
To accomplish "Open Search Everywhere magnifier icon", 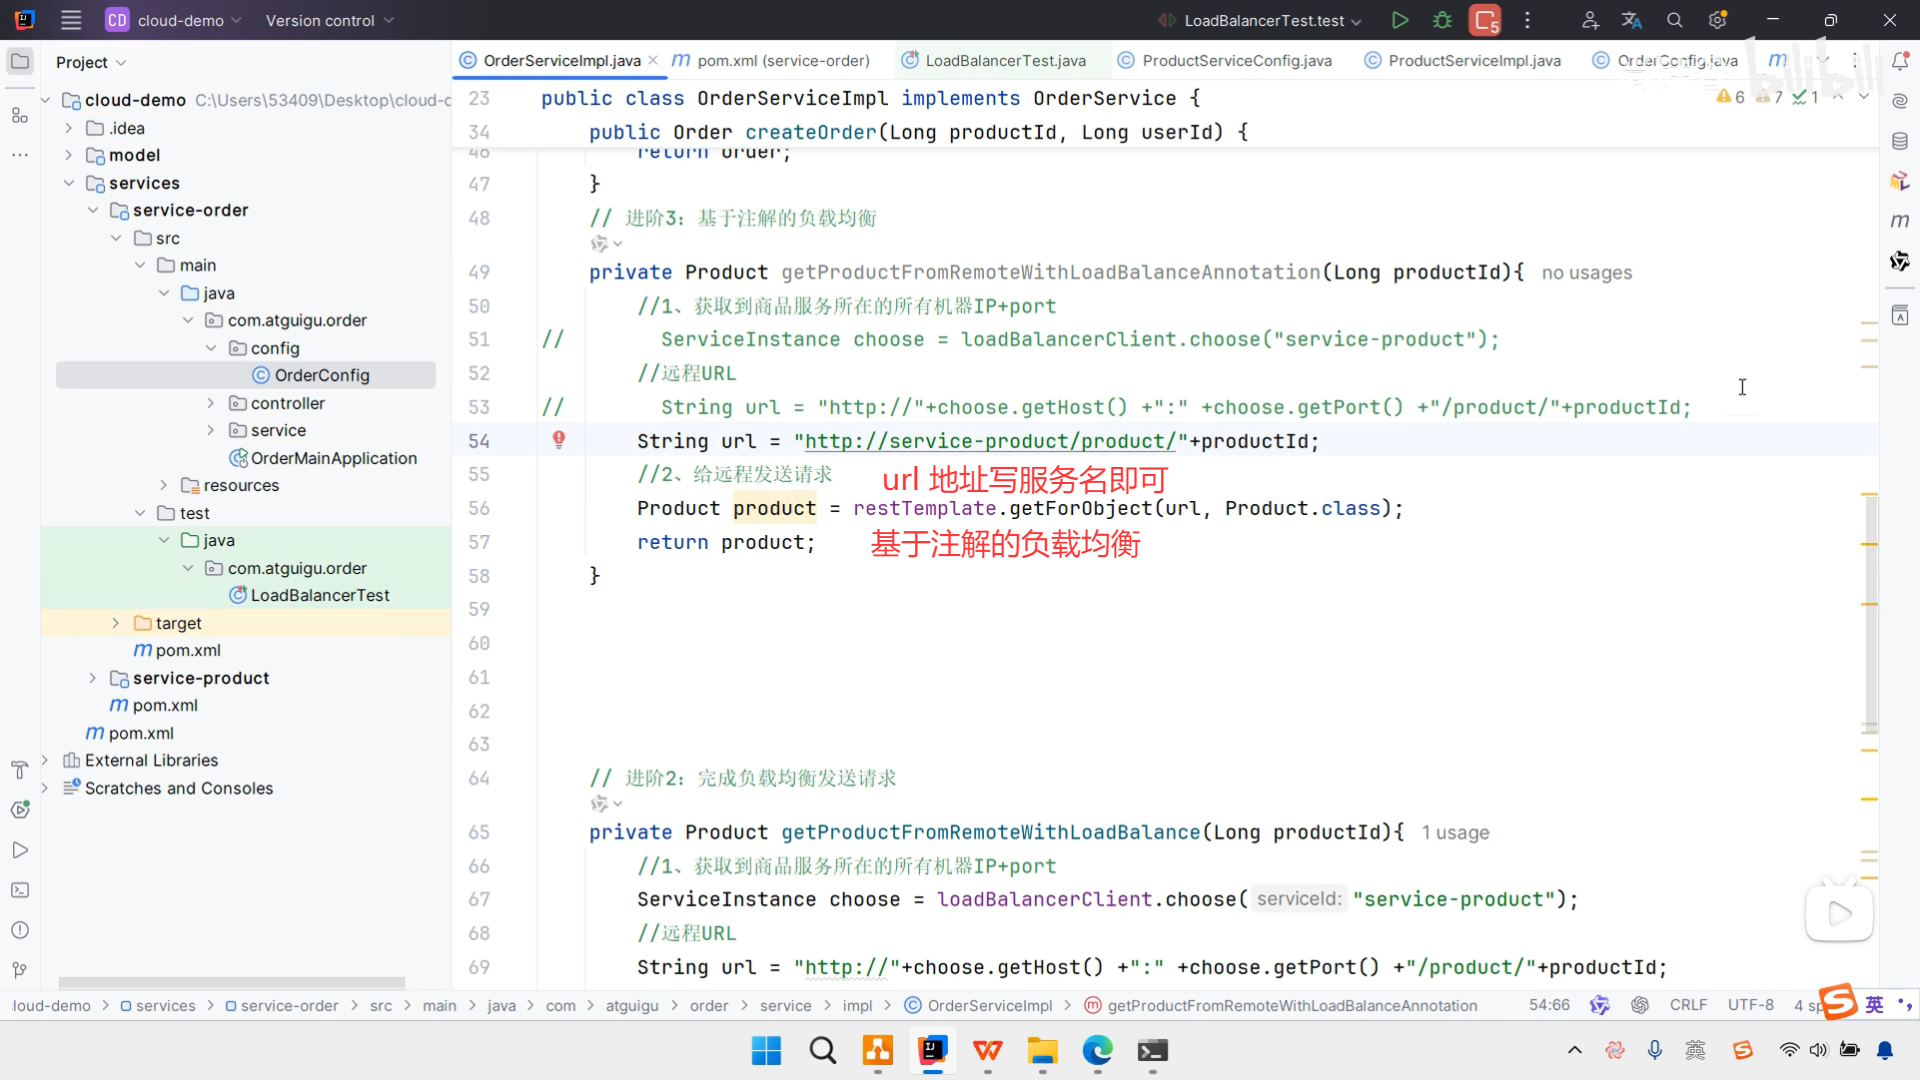I will point(1674,20).
